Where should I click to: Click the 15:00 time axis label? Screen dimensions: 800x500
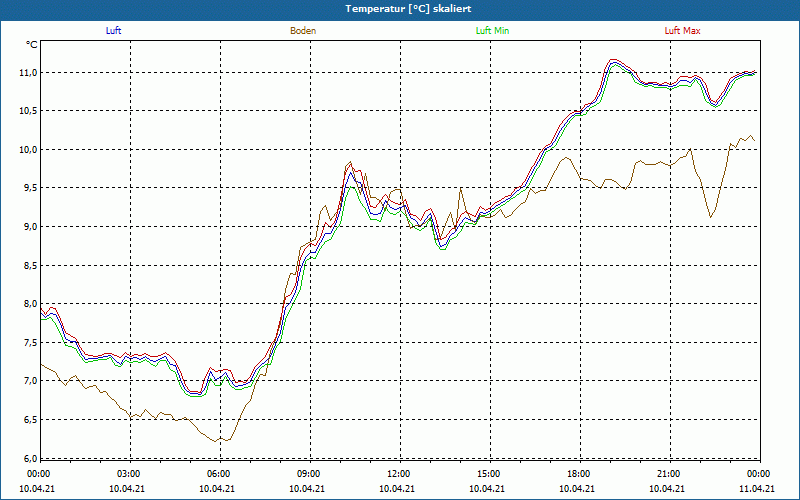click(x=487, y=474)
